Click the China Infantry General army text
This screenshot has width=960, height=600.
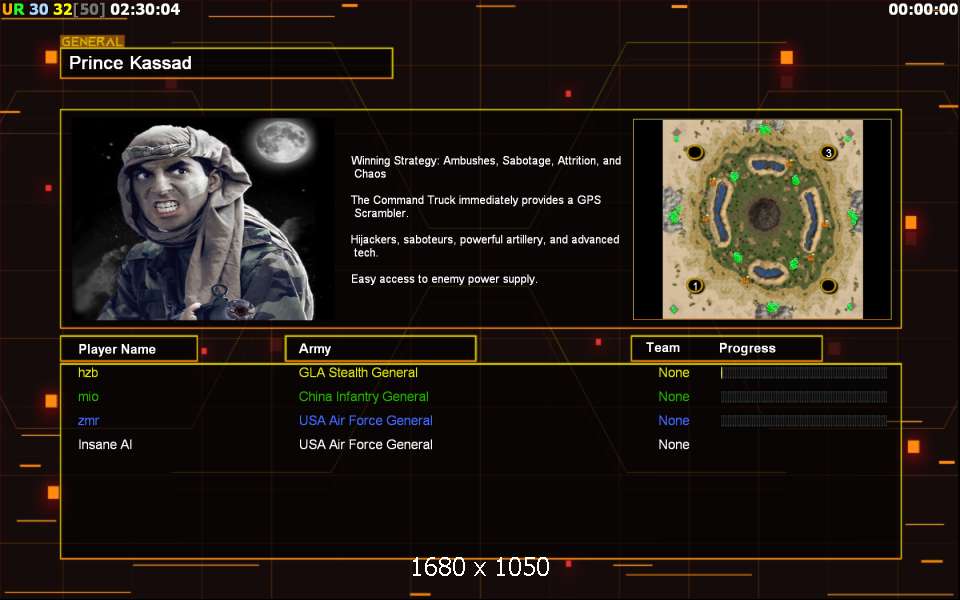coord(364,396)
